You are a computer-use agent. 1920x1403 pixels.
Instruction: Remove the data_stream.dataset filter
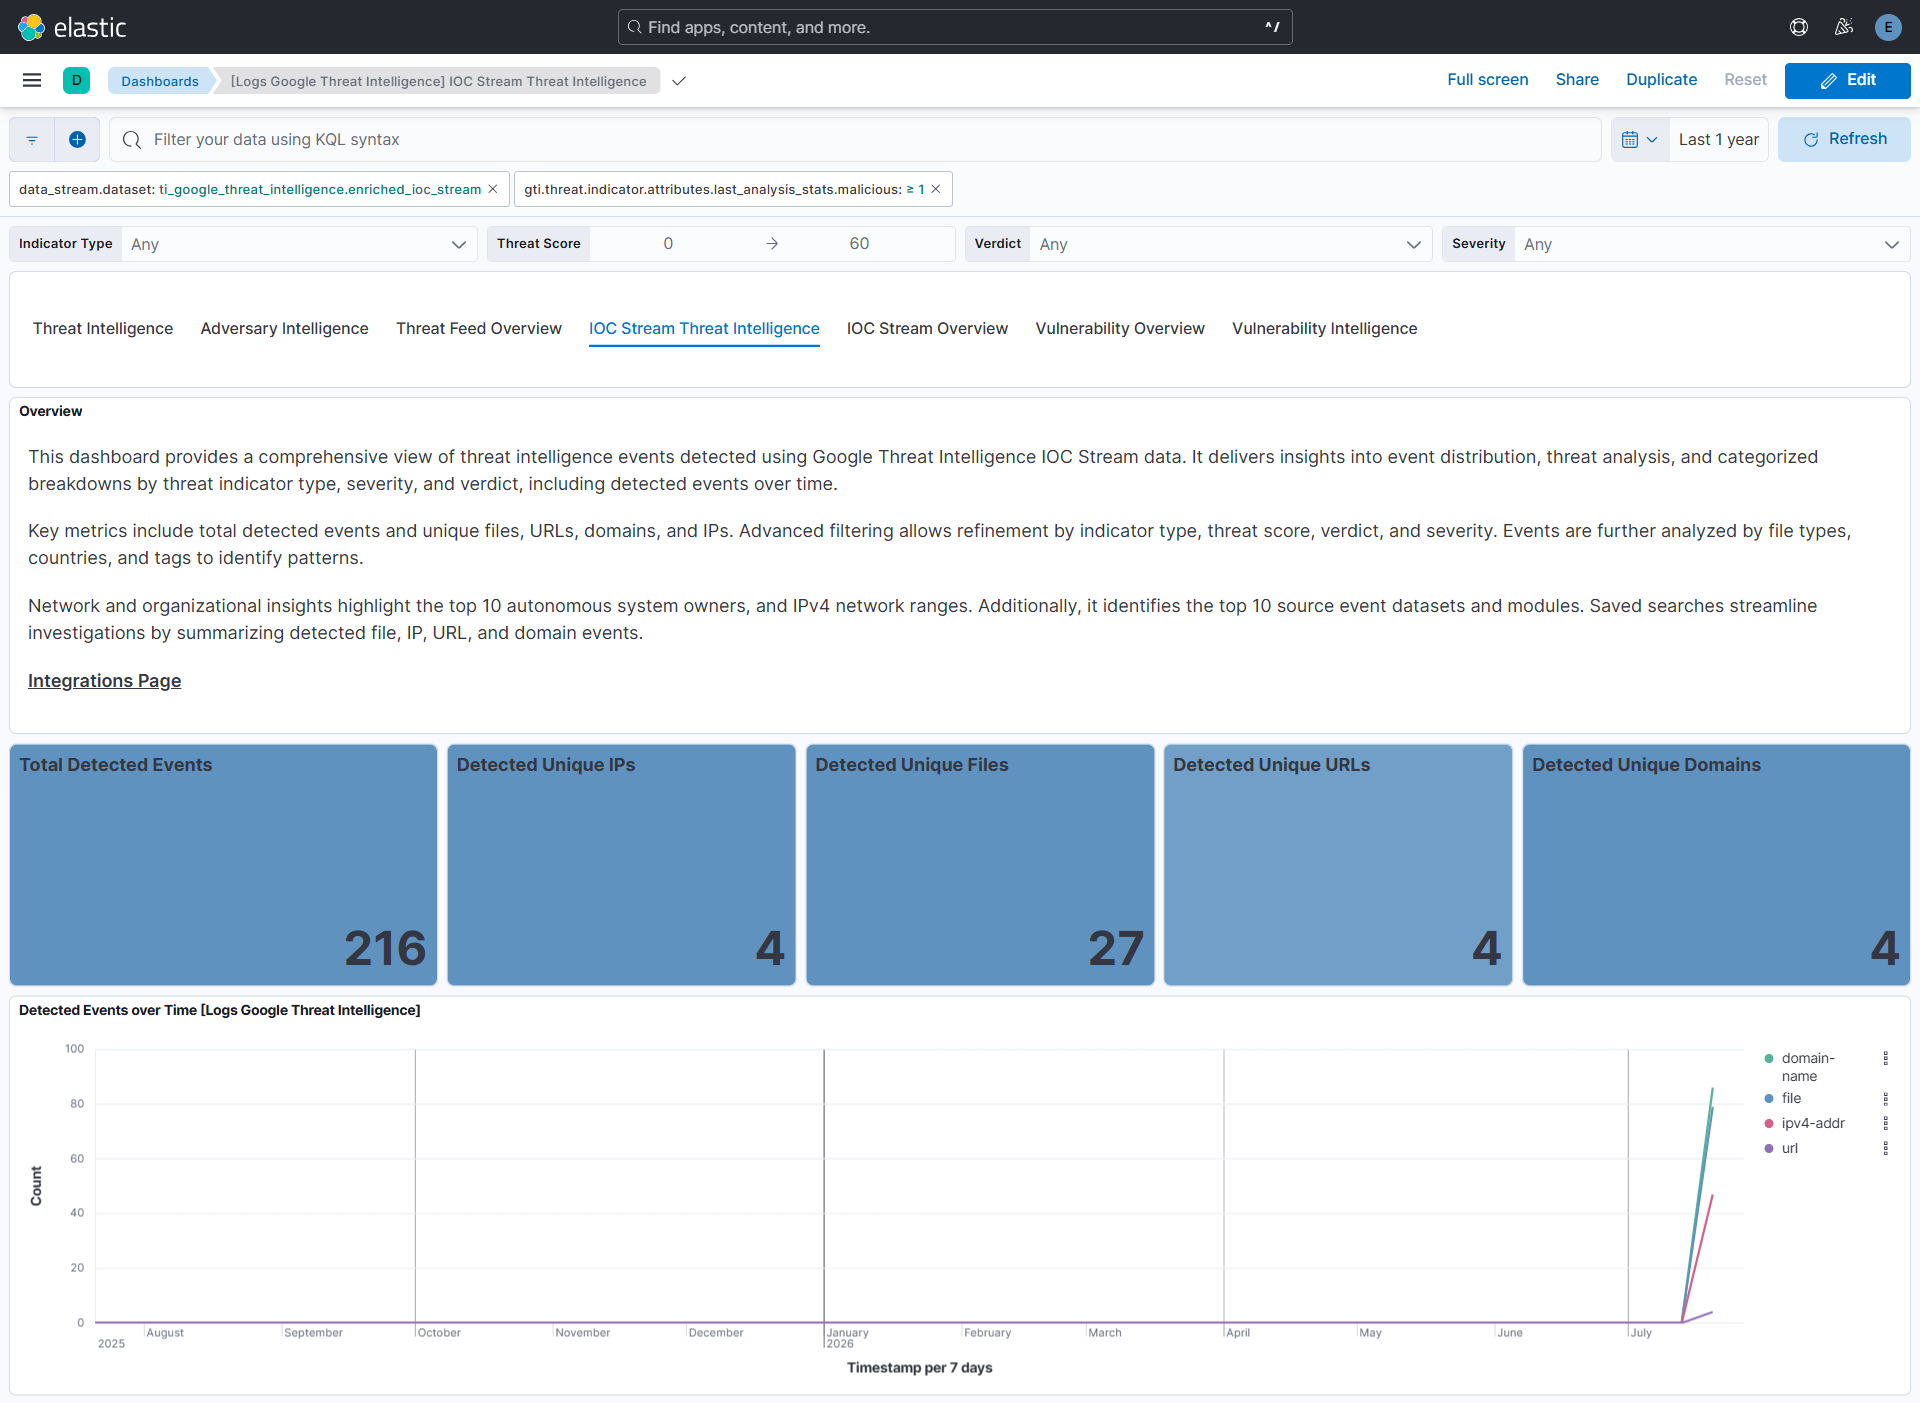[493, 189]
